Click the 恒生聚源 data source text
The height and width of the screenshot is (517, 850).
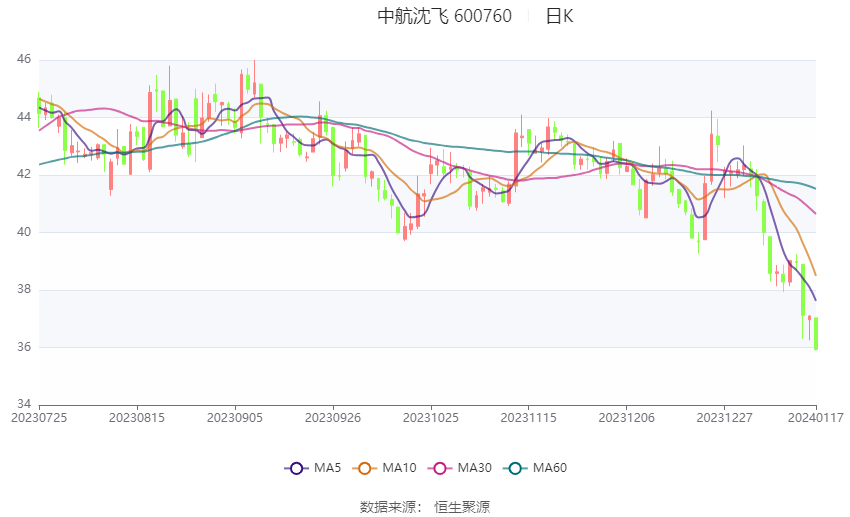coord(462,507)
